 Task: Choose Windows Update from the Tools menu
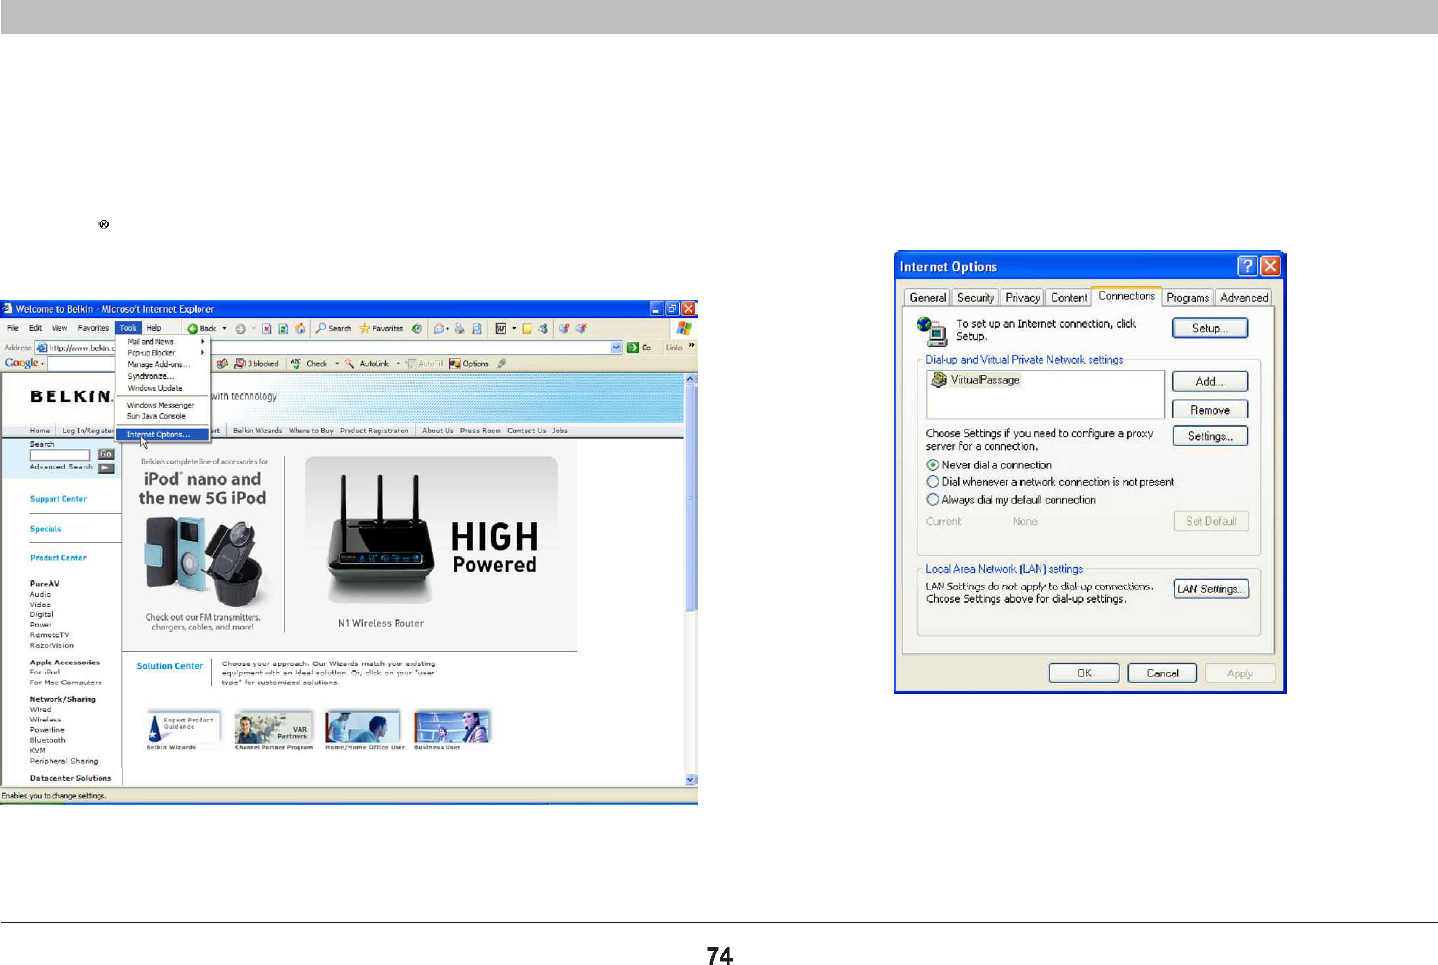coord(164,388)
